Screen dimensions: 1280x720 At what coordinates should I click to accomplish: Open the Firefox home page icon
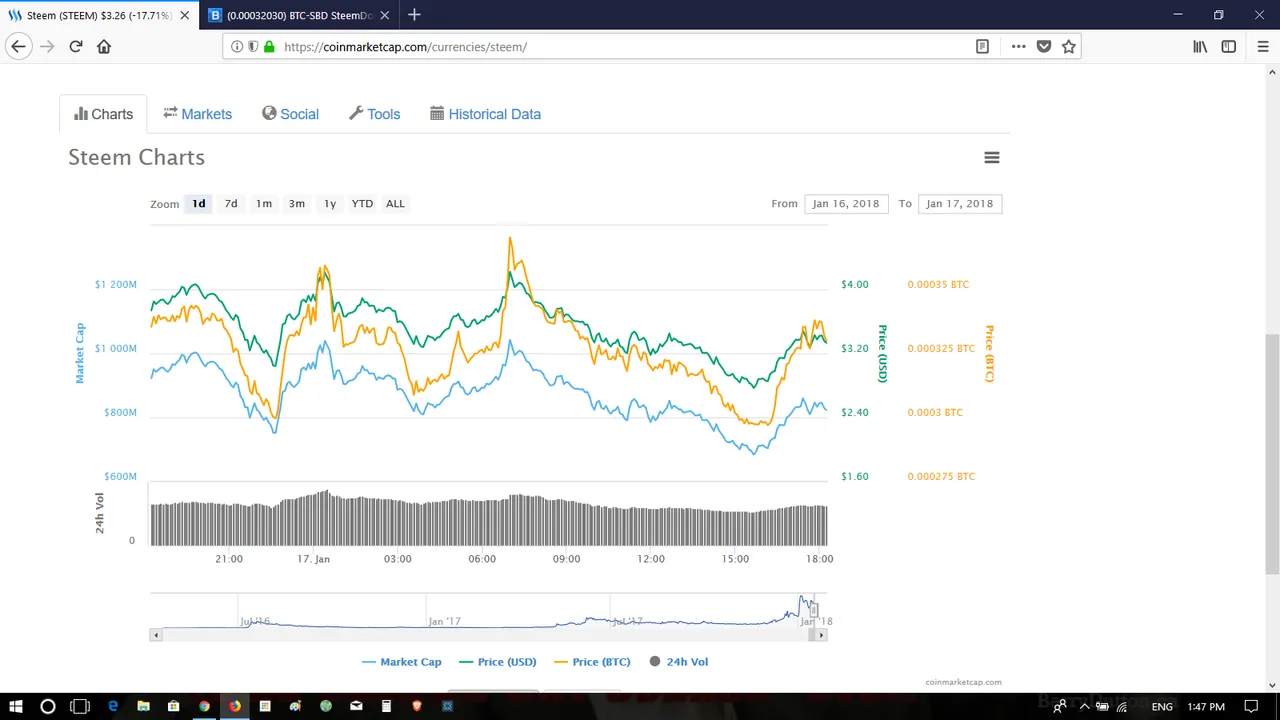(104, 46)
